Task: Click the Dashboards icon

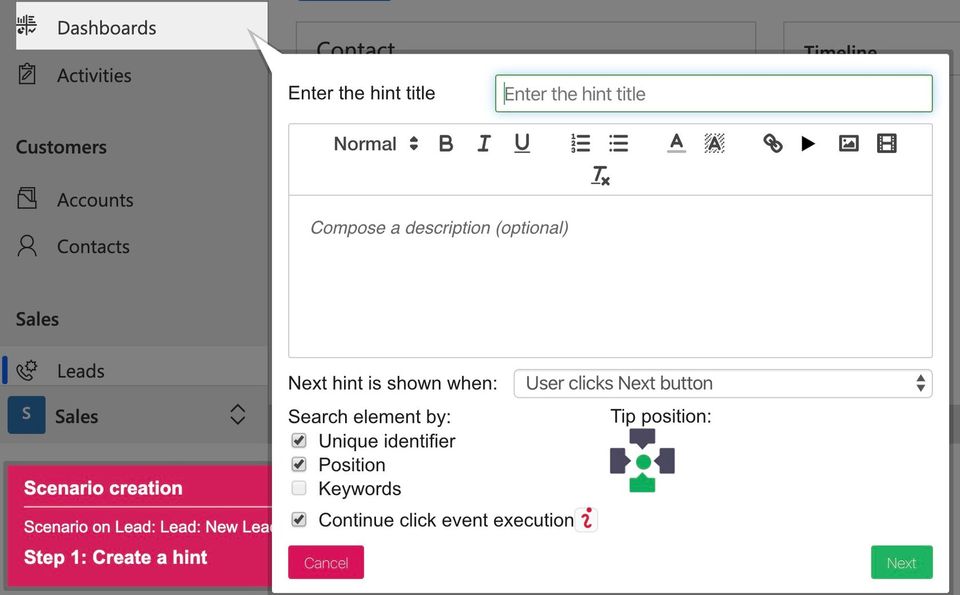Action: tap(26, 26)
